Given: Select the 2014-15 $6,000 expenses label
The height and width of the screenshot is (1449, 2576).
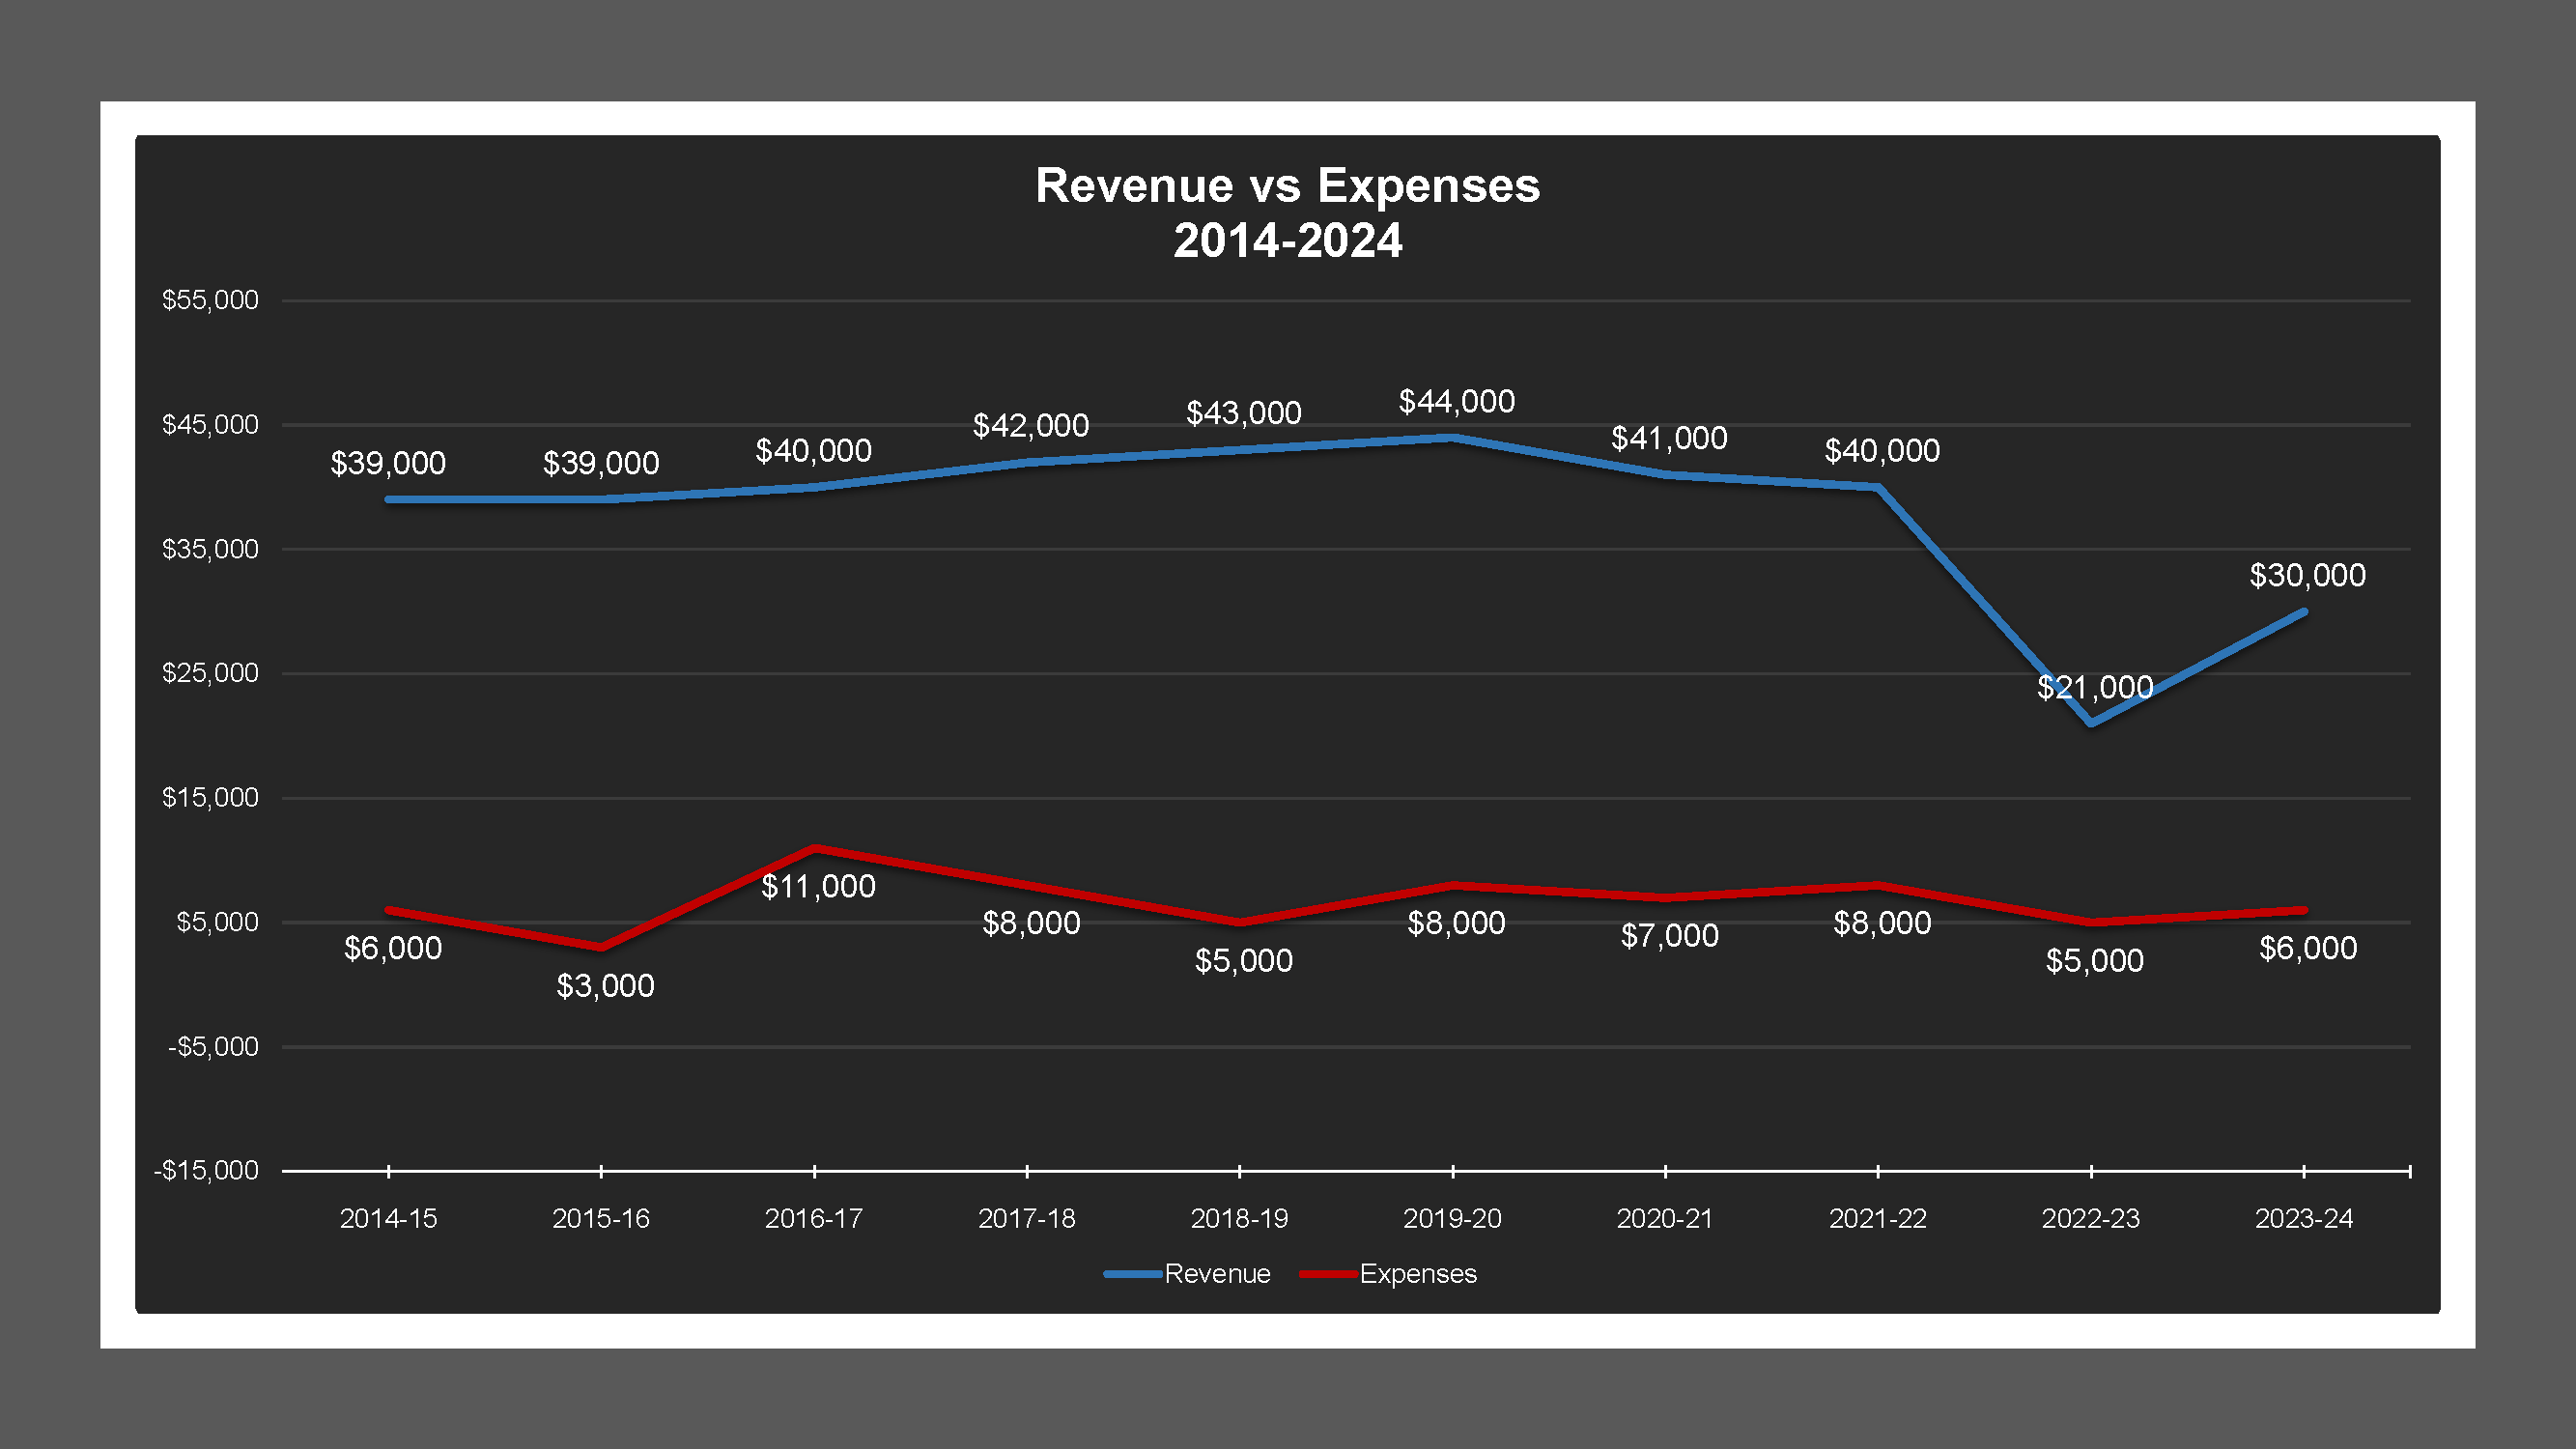Looking at the screenshot, I should [x=393, y=949].
